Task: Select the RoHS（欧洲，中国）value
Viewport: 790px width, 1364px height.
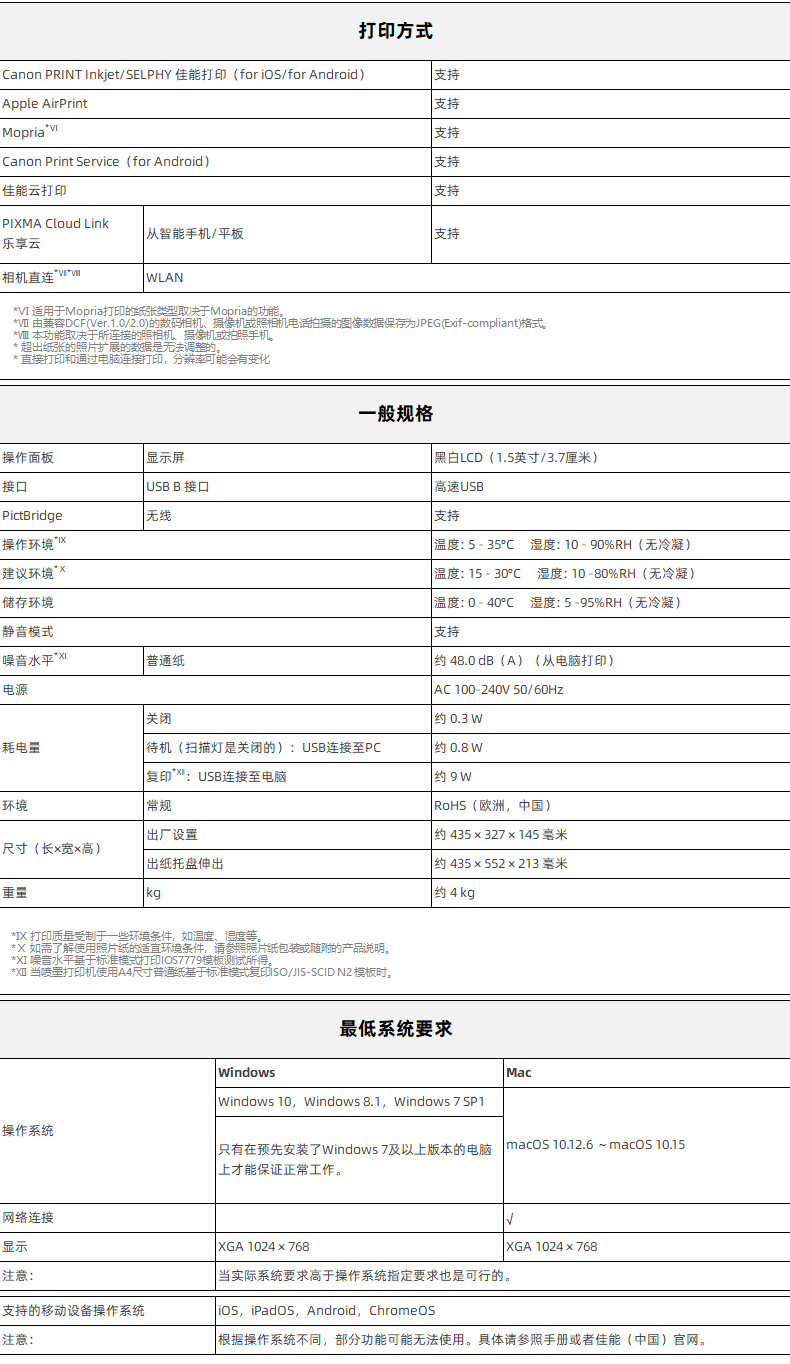Action: click(493, 805)
